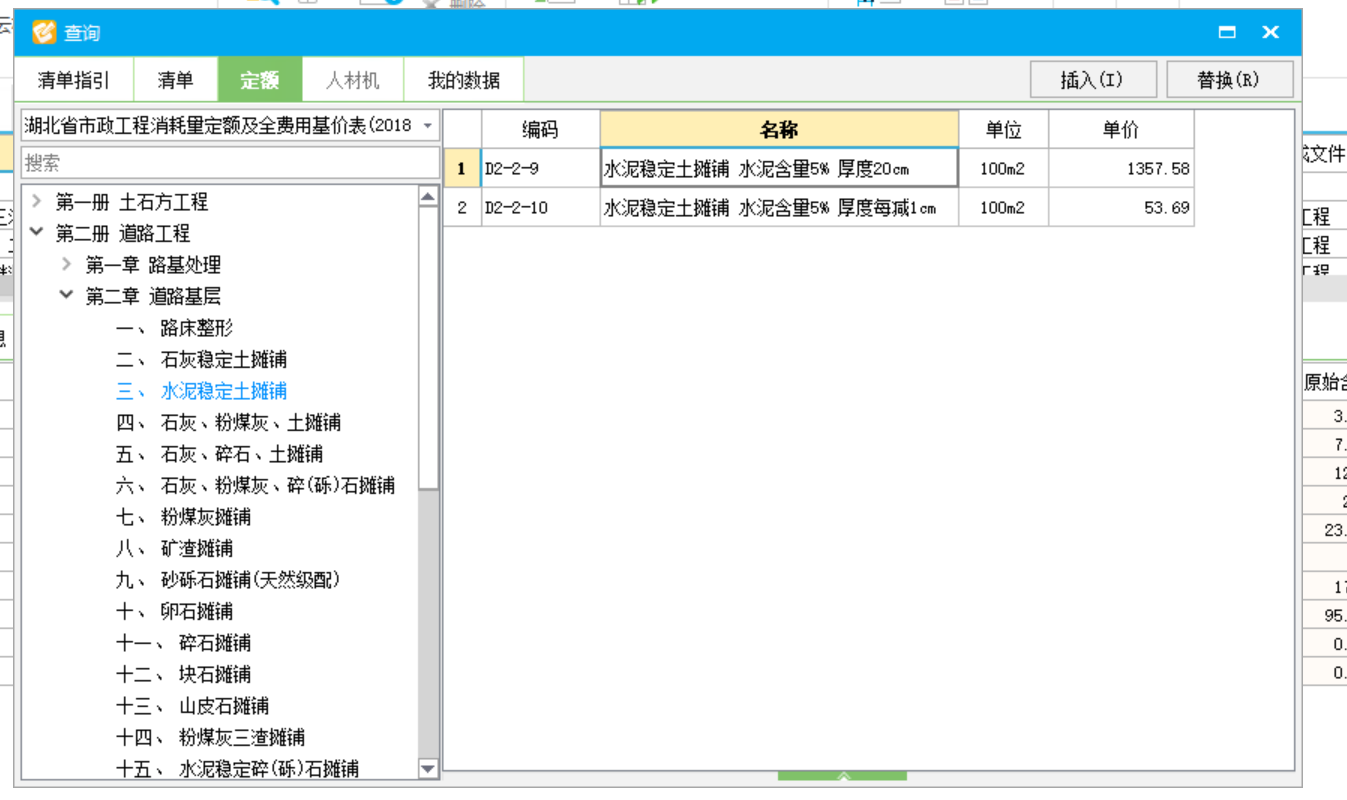Click the tree scrollbar down arrow
The image size is (1347, 800).
(428, 769)
